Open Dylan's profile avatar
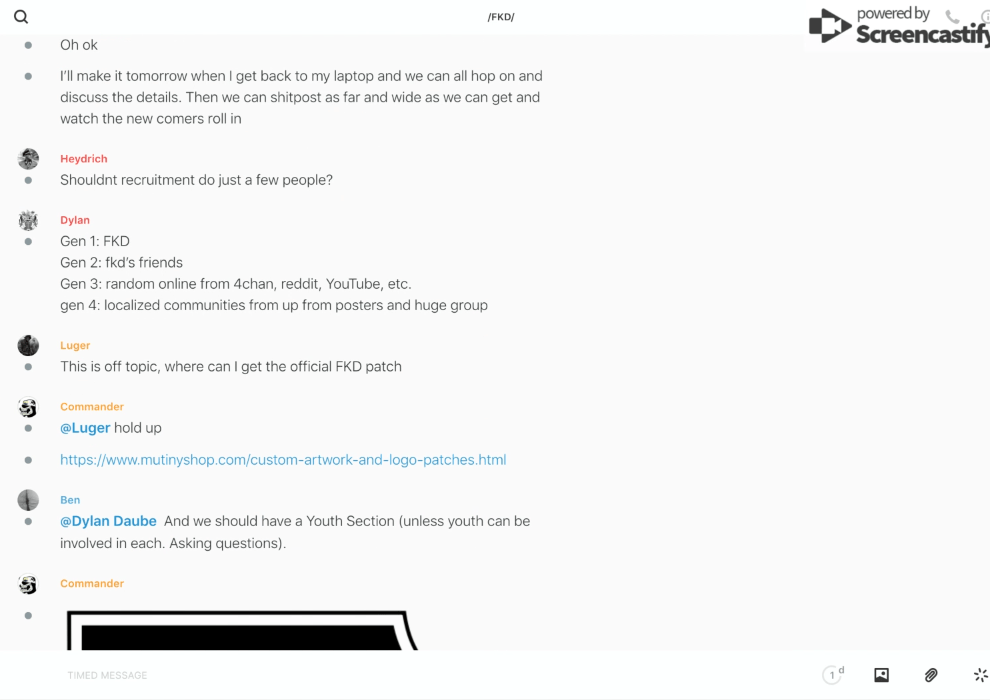 (28, 220)
